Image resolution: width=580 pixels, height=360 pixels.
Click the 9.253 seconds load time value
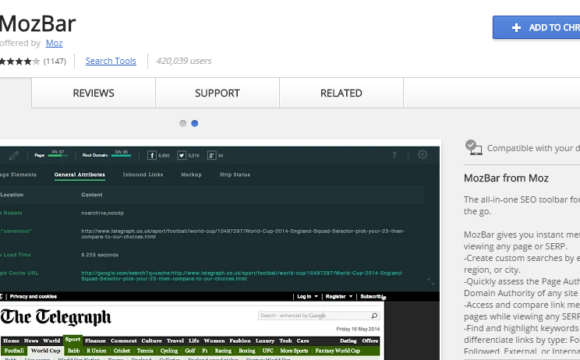[x=100, y=255]
